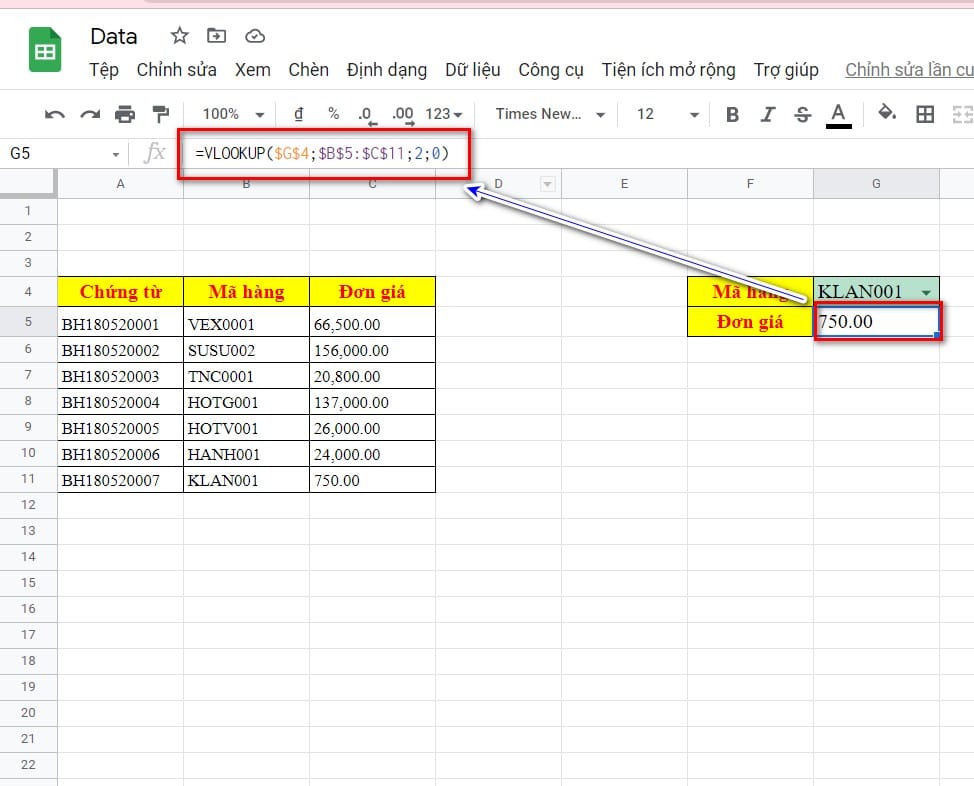Select column A header
The width and height of the screenshot is (974, 786).
(x=121, y=184)
